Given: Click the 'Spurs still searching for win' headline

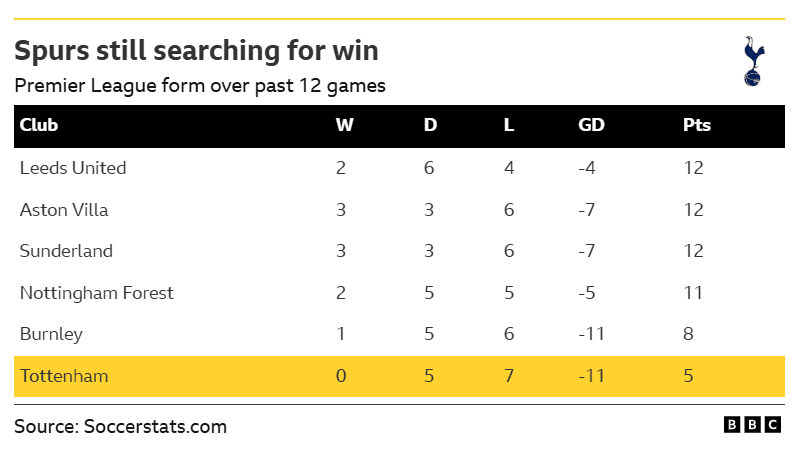Looking at the screenshot, I should 196,50.
